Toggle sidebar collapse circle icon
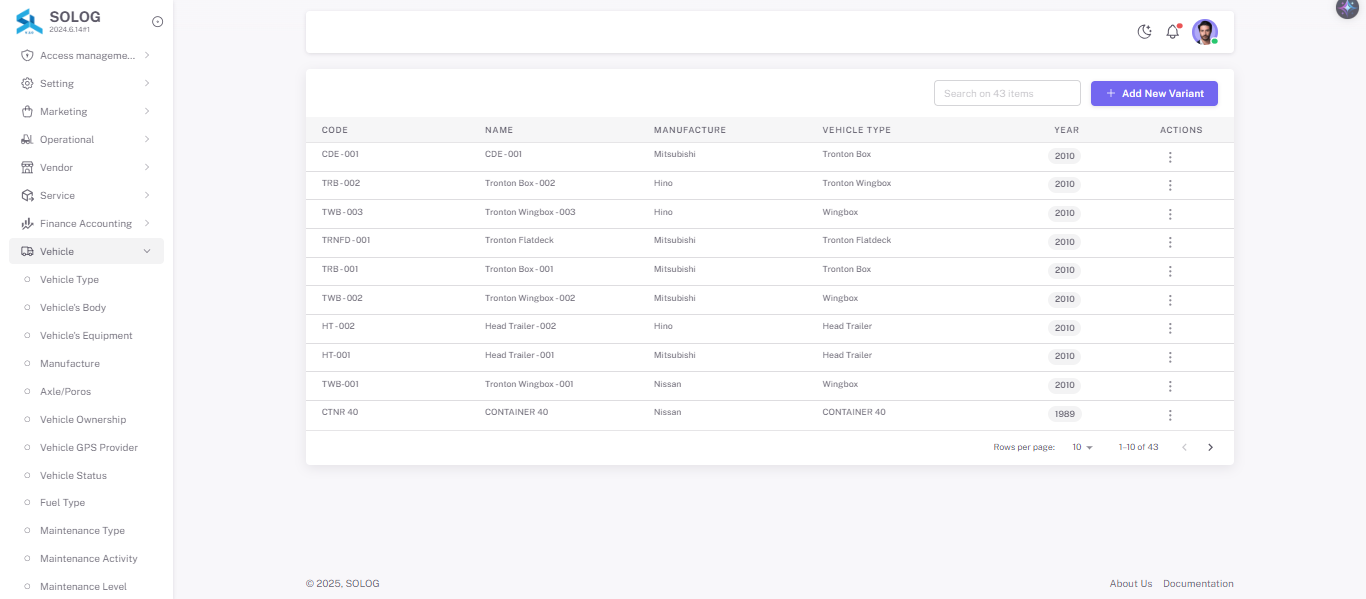1366x599 pixels. click(157, 22)
